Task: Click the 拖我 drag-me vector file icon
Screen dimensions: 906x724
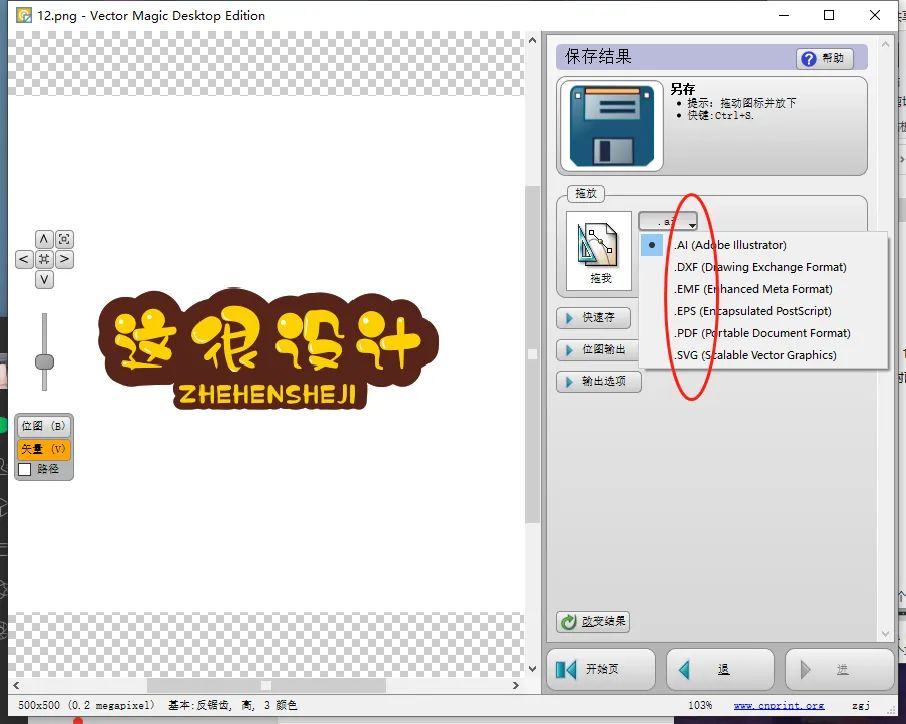Action: point(599,250)
